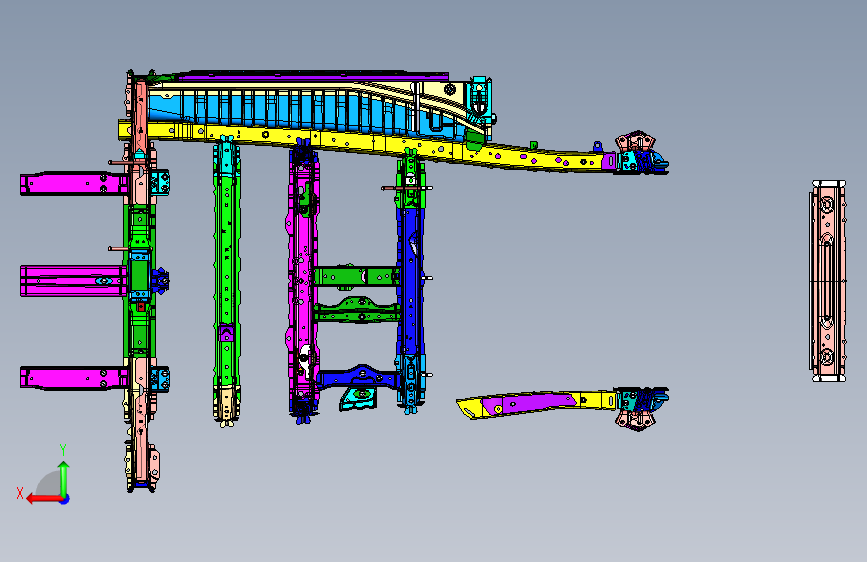Select the white part on magenta crossmember
The height and width of the screenshot is (562, 867).
tap(304, 360)
